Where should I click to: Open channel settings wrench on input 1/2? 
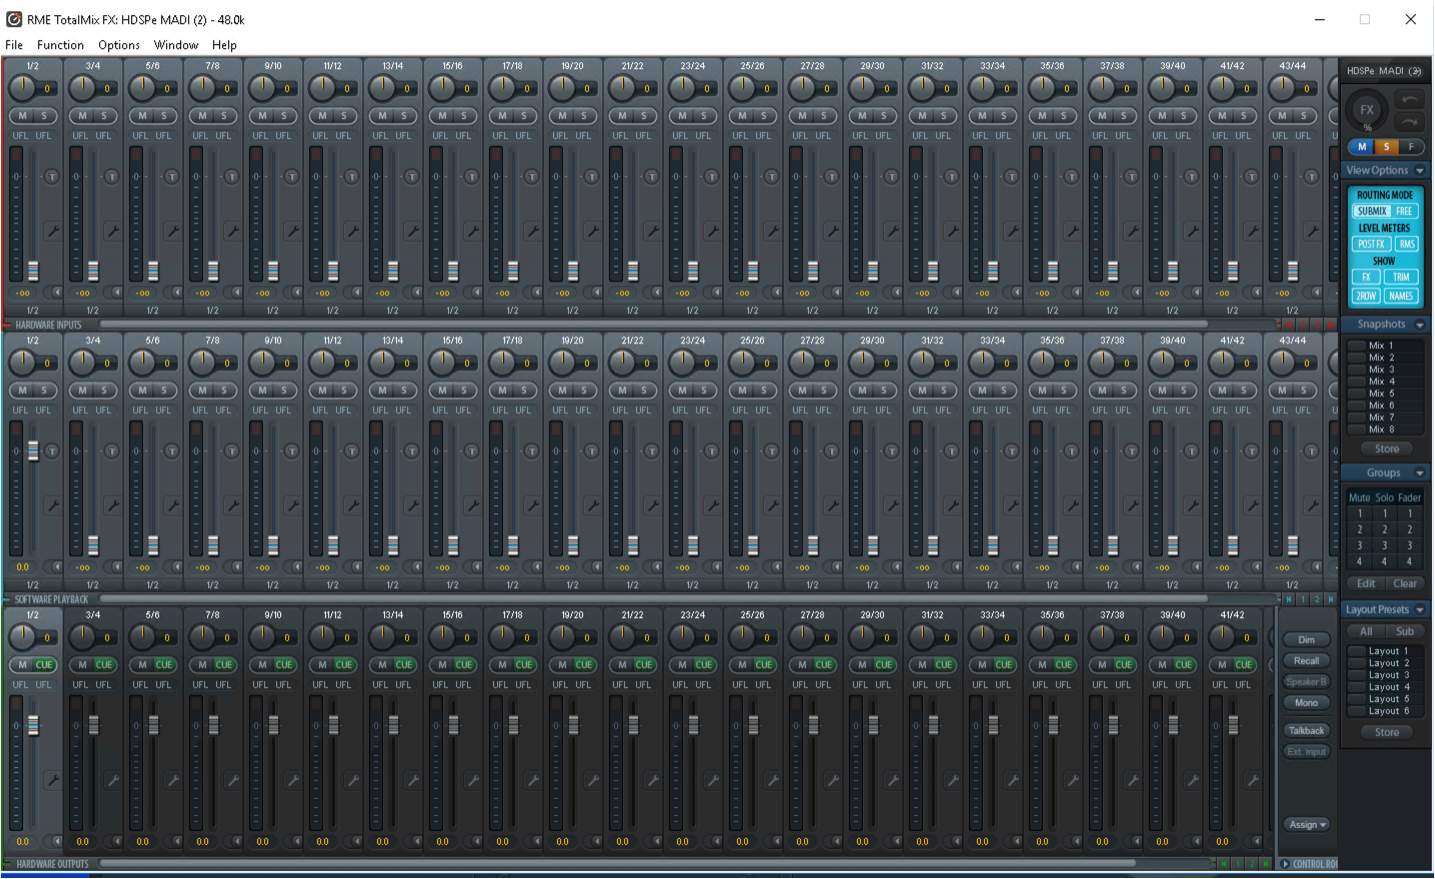(x=54, y=230)
